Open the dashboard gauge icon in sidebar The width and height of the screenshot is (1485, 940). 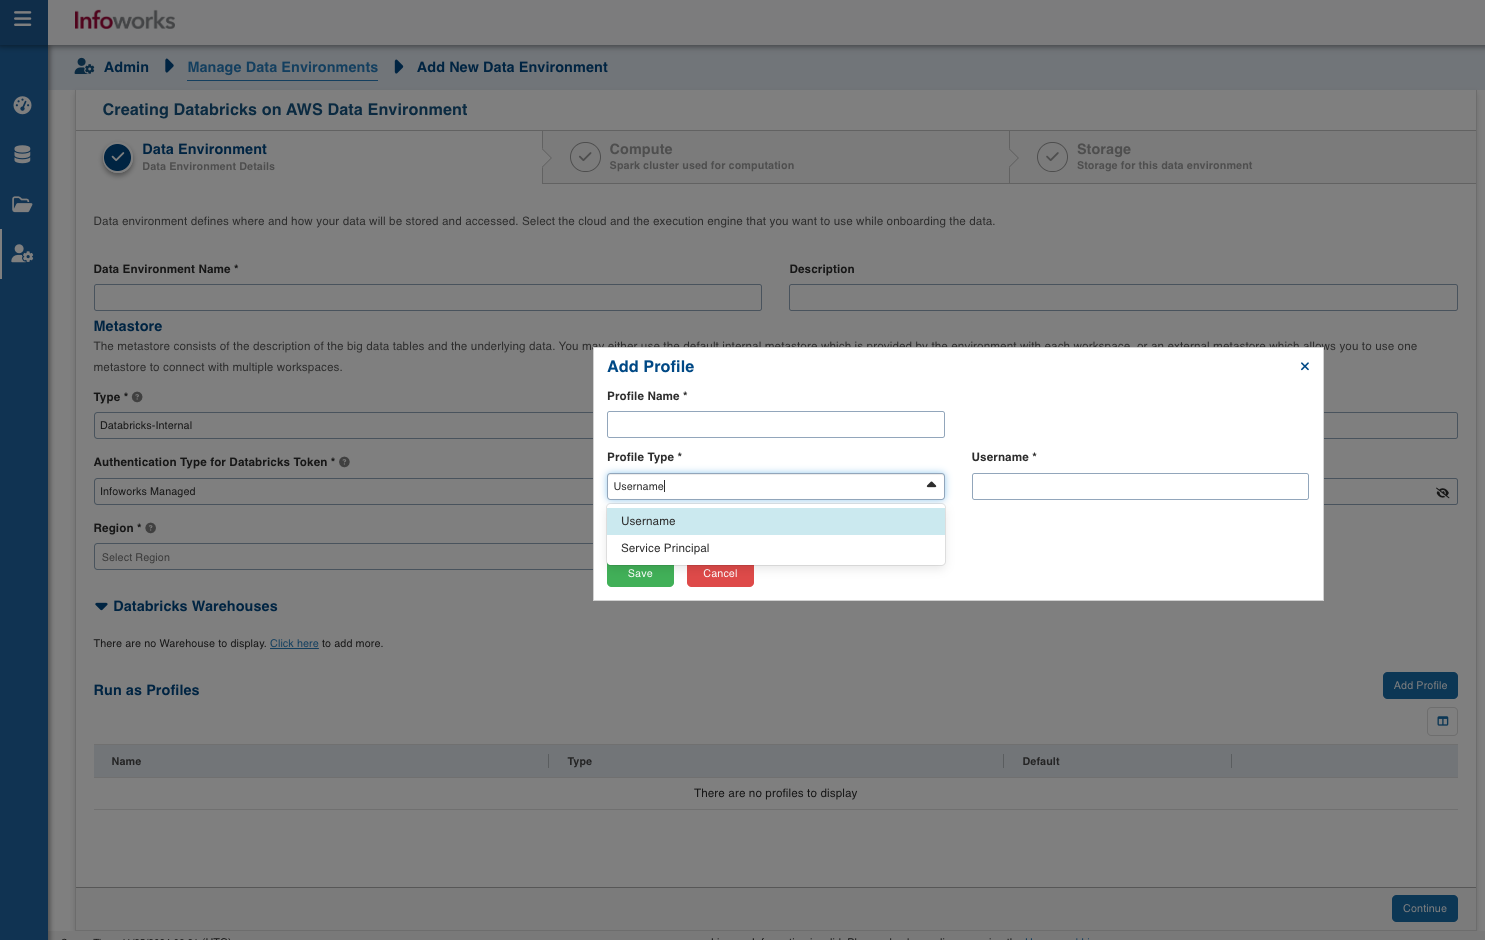(22, 105)
